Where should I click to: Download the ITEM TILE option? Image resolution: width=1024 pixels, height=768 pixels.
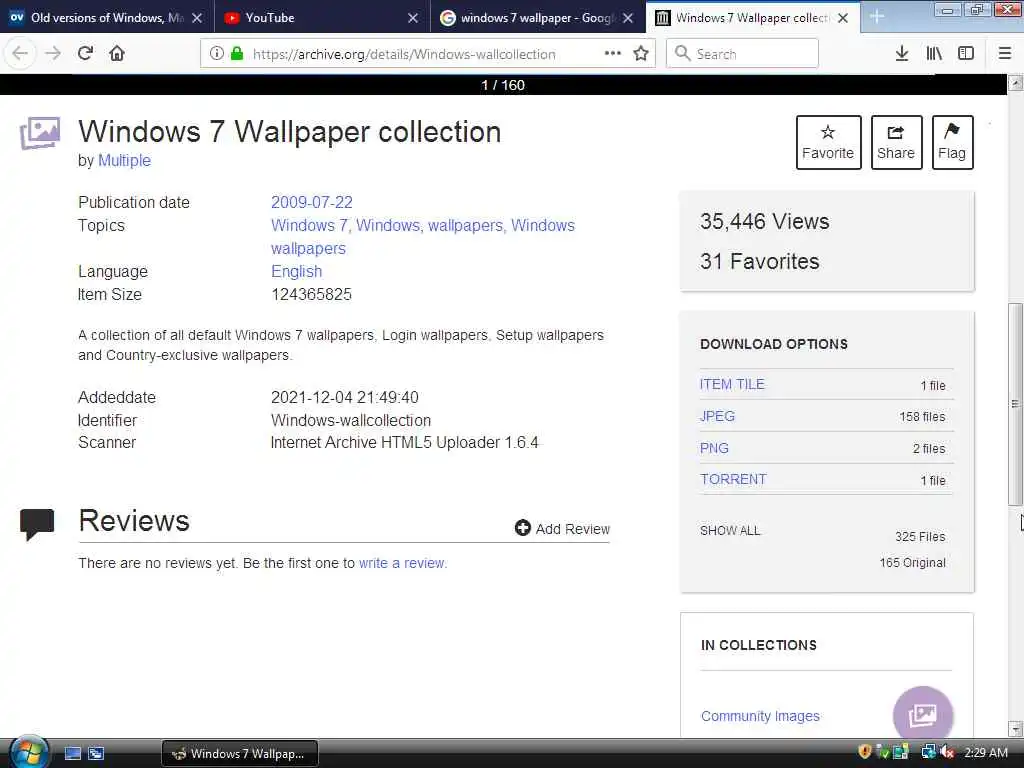731,385
